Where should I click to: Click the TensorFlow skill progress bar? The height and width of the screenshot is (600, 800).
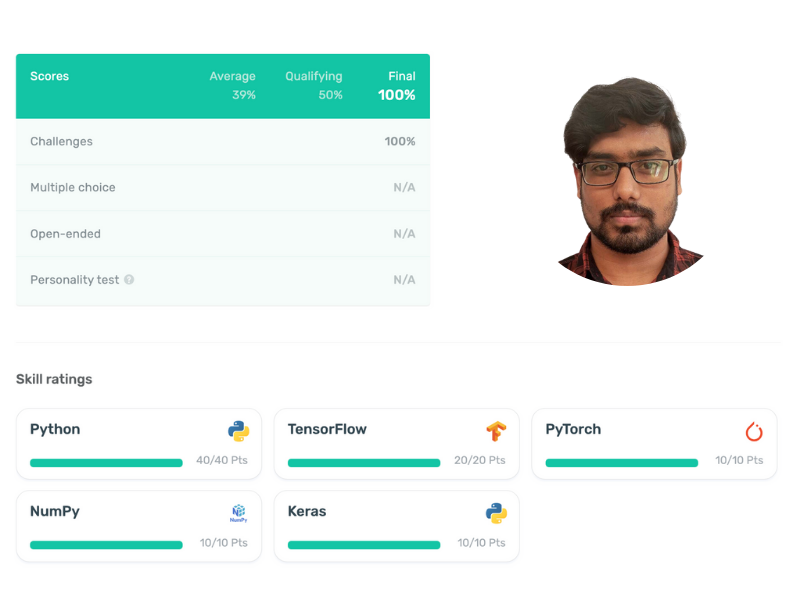(x=364, y=463)
